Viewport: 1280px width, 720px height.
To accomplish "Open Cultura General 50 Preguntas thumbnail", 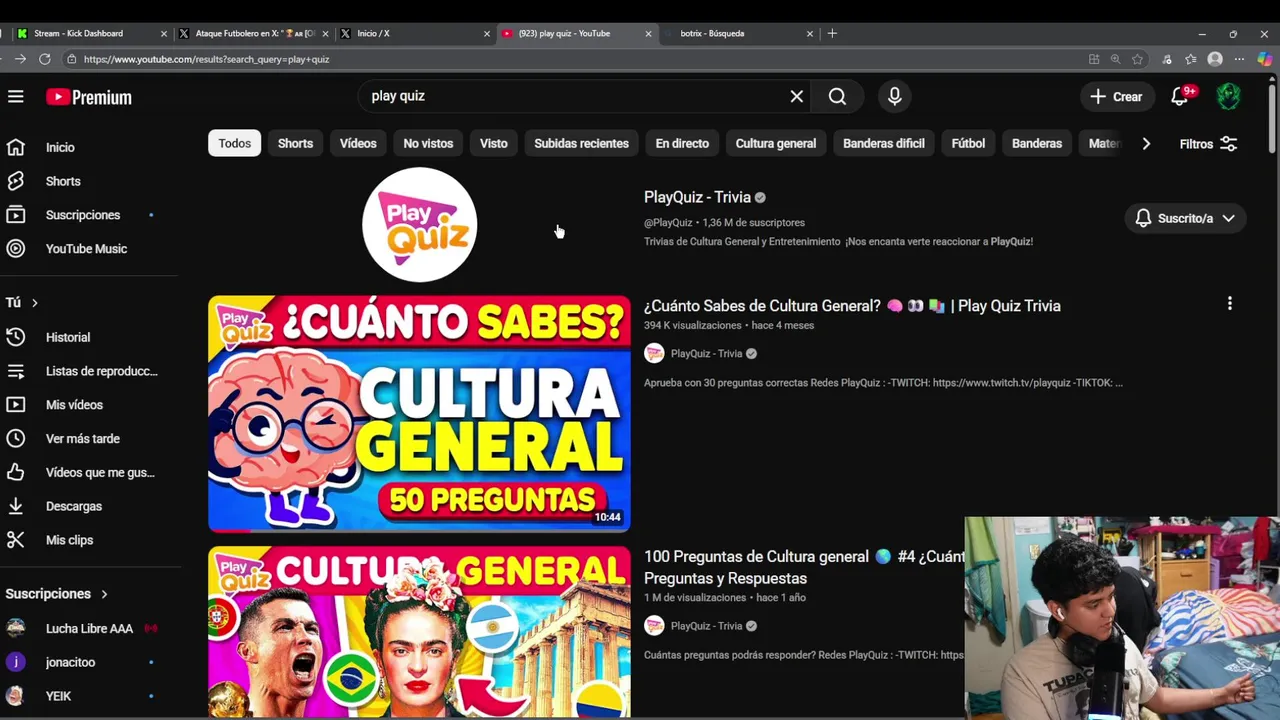I will click(419, 413).
